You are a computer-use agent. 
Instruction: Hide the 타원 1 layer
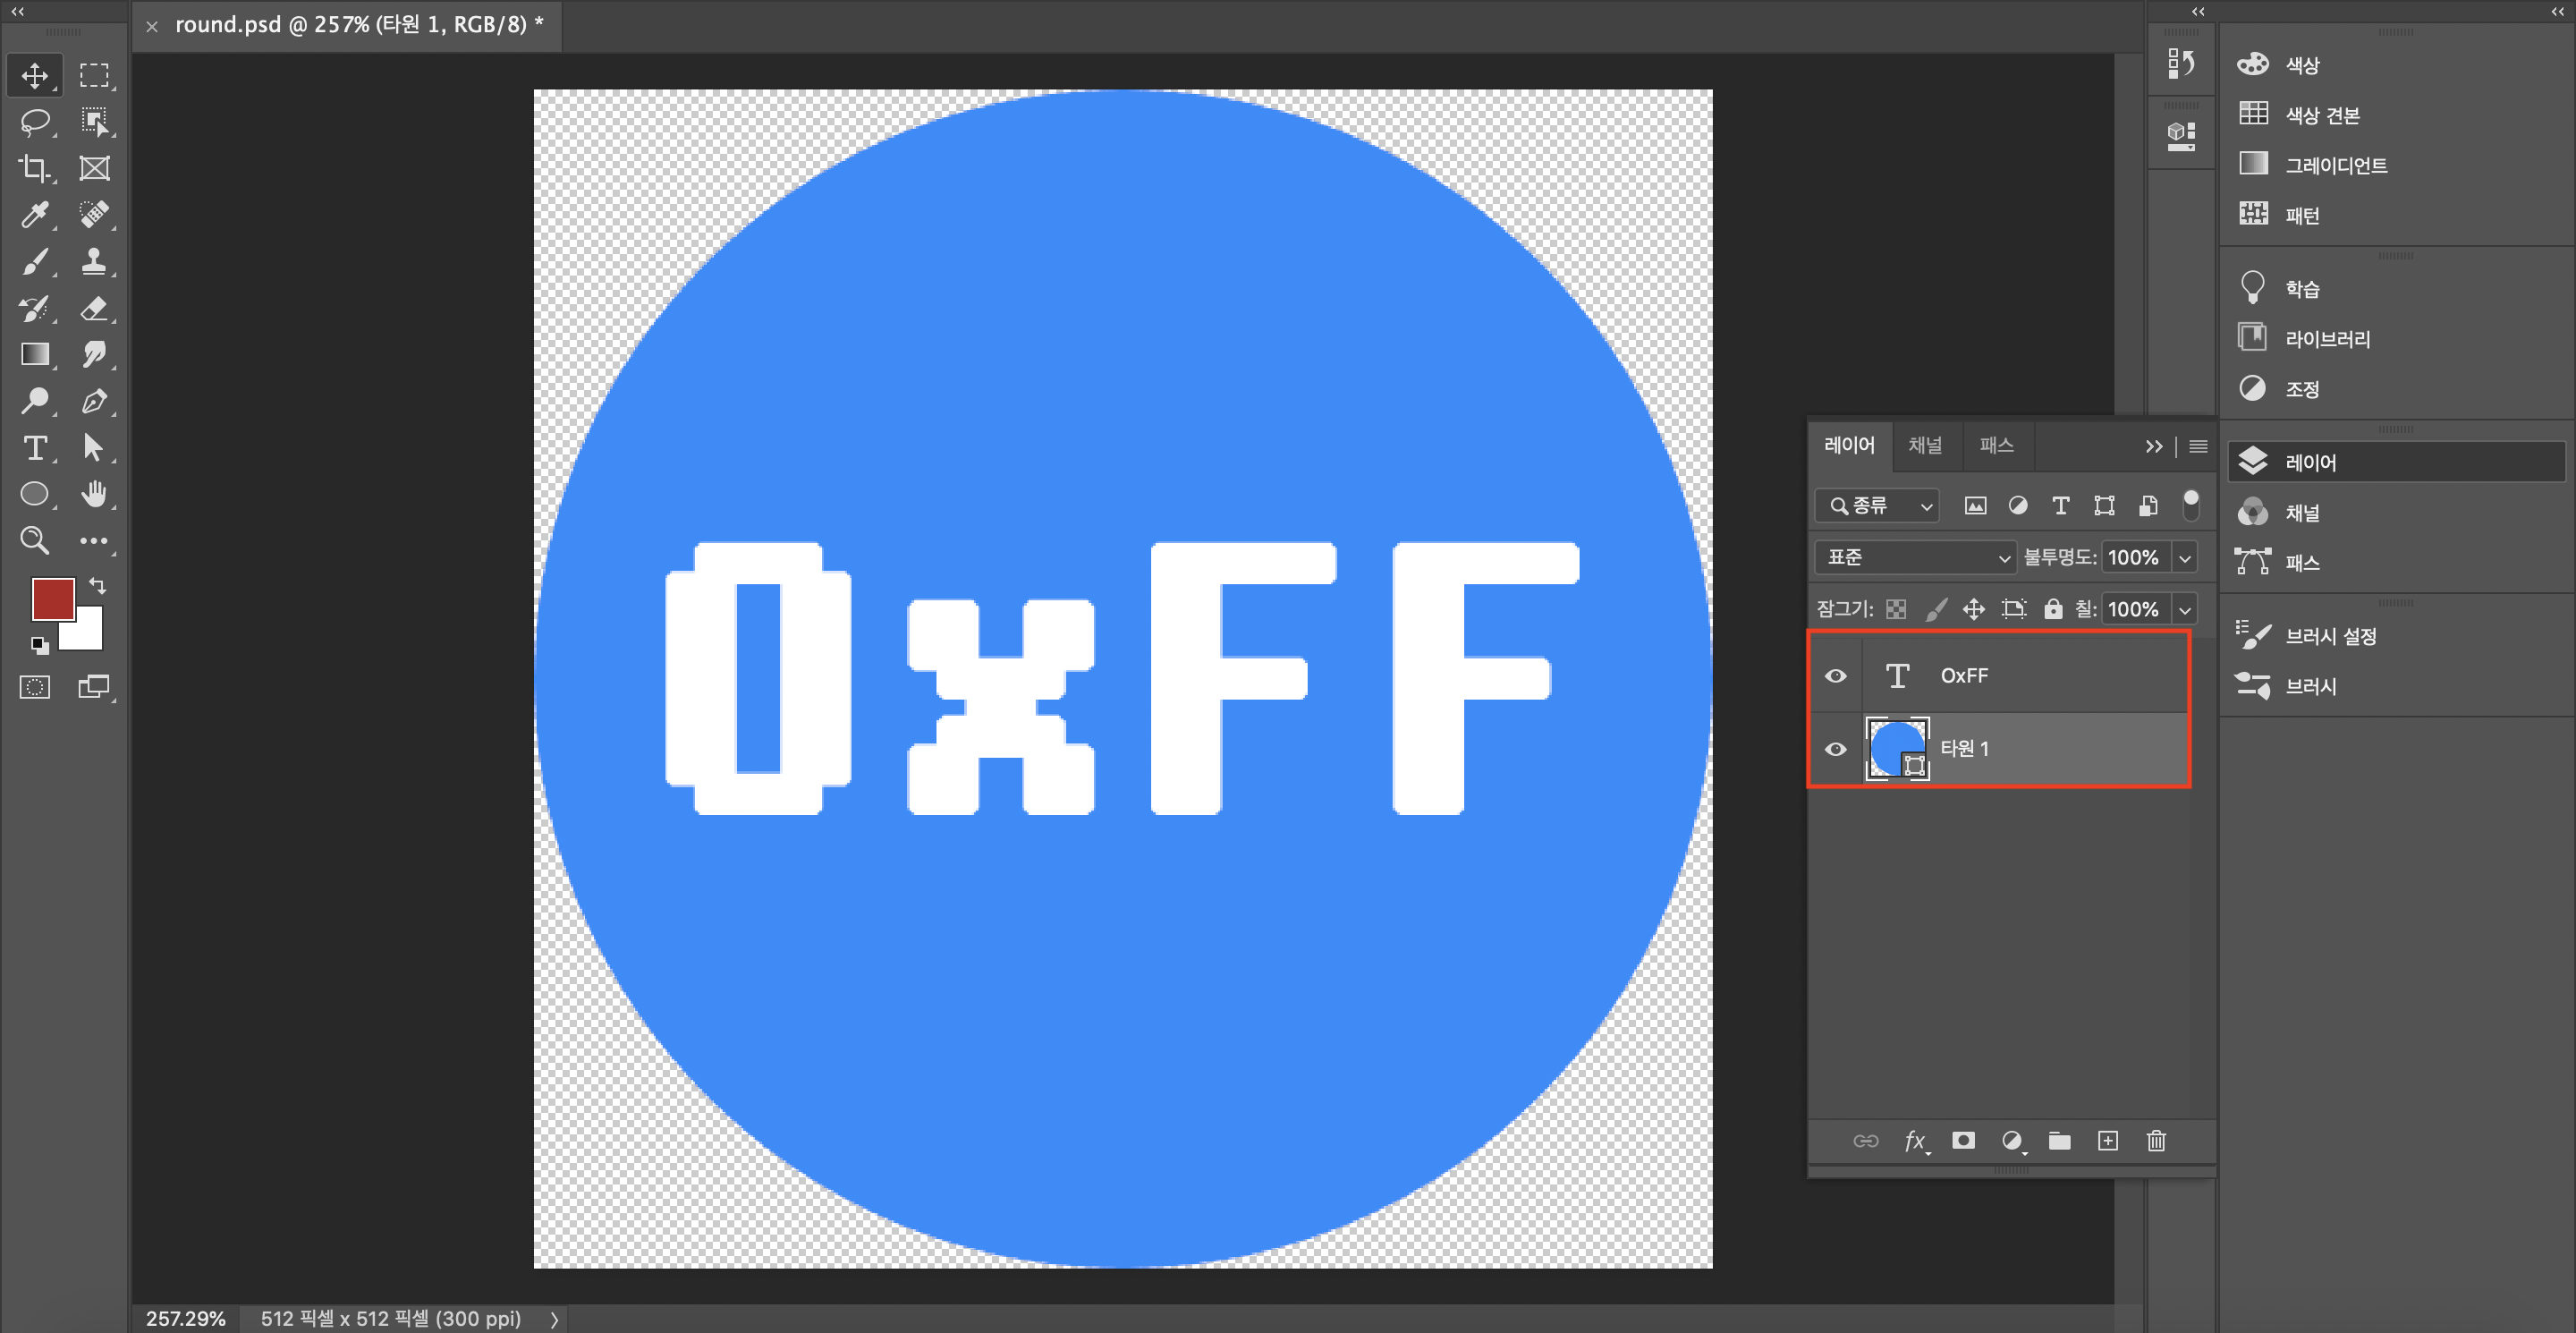(1836, 749)
